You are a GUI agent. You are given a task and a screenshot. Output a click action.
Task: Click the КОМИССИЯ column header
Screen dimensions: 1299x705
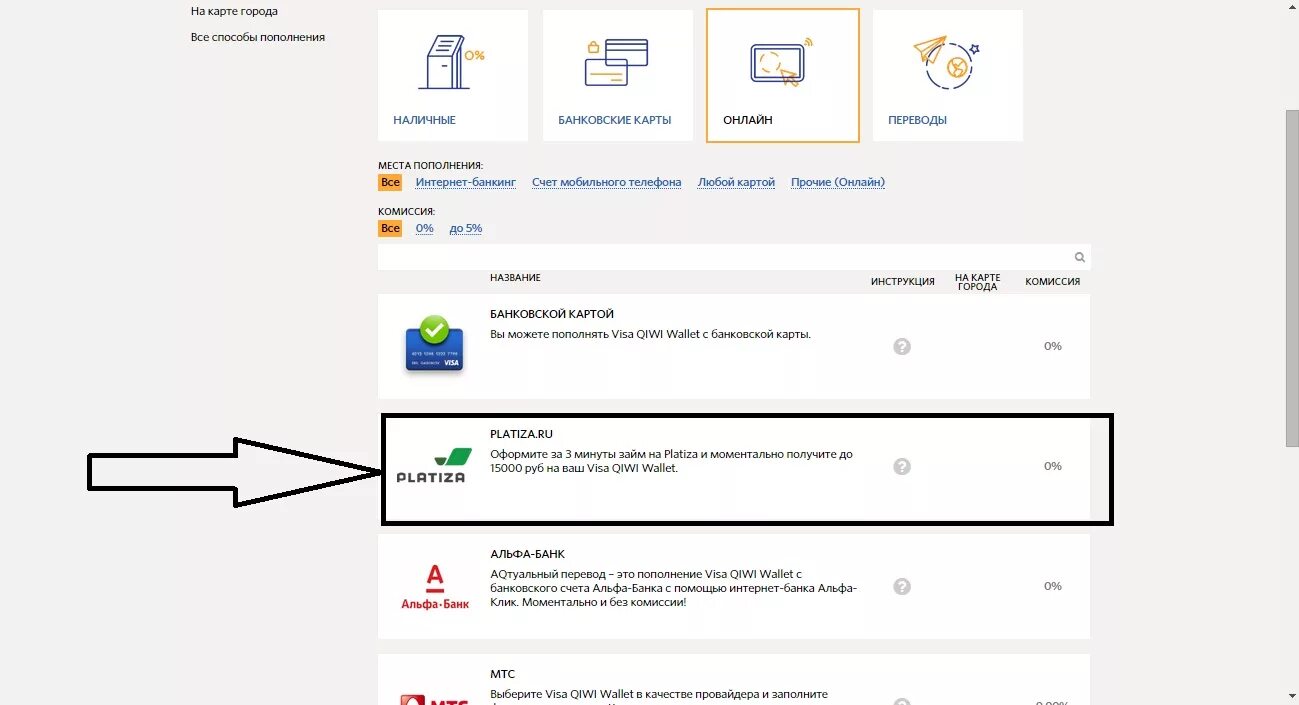click(x=1053, y=282)
